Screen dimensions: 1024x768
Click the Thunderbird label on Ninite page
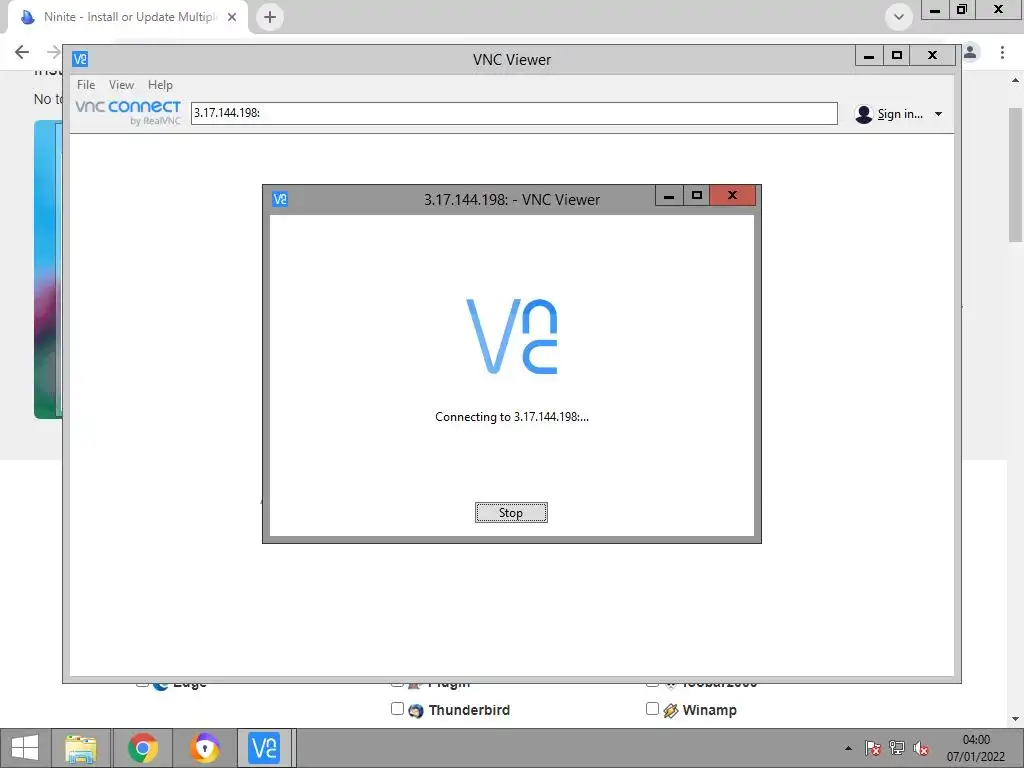point(469,710)
